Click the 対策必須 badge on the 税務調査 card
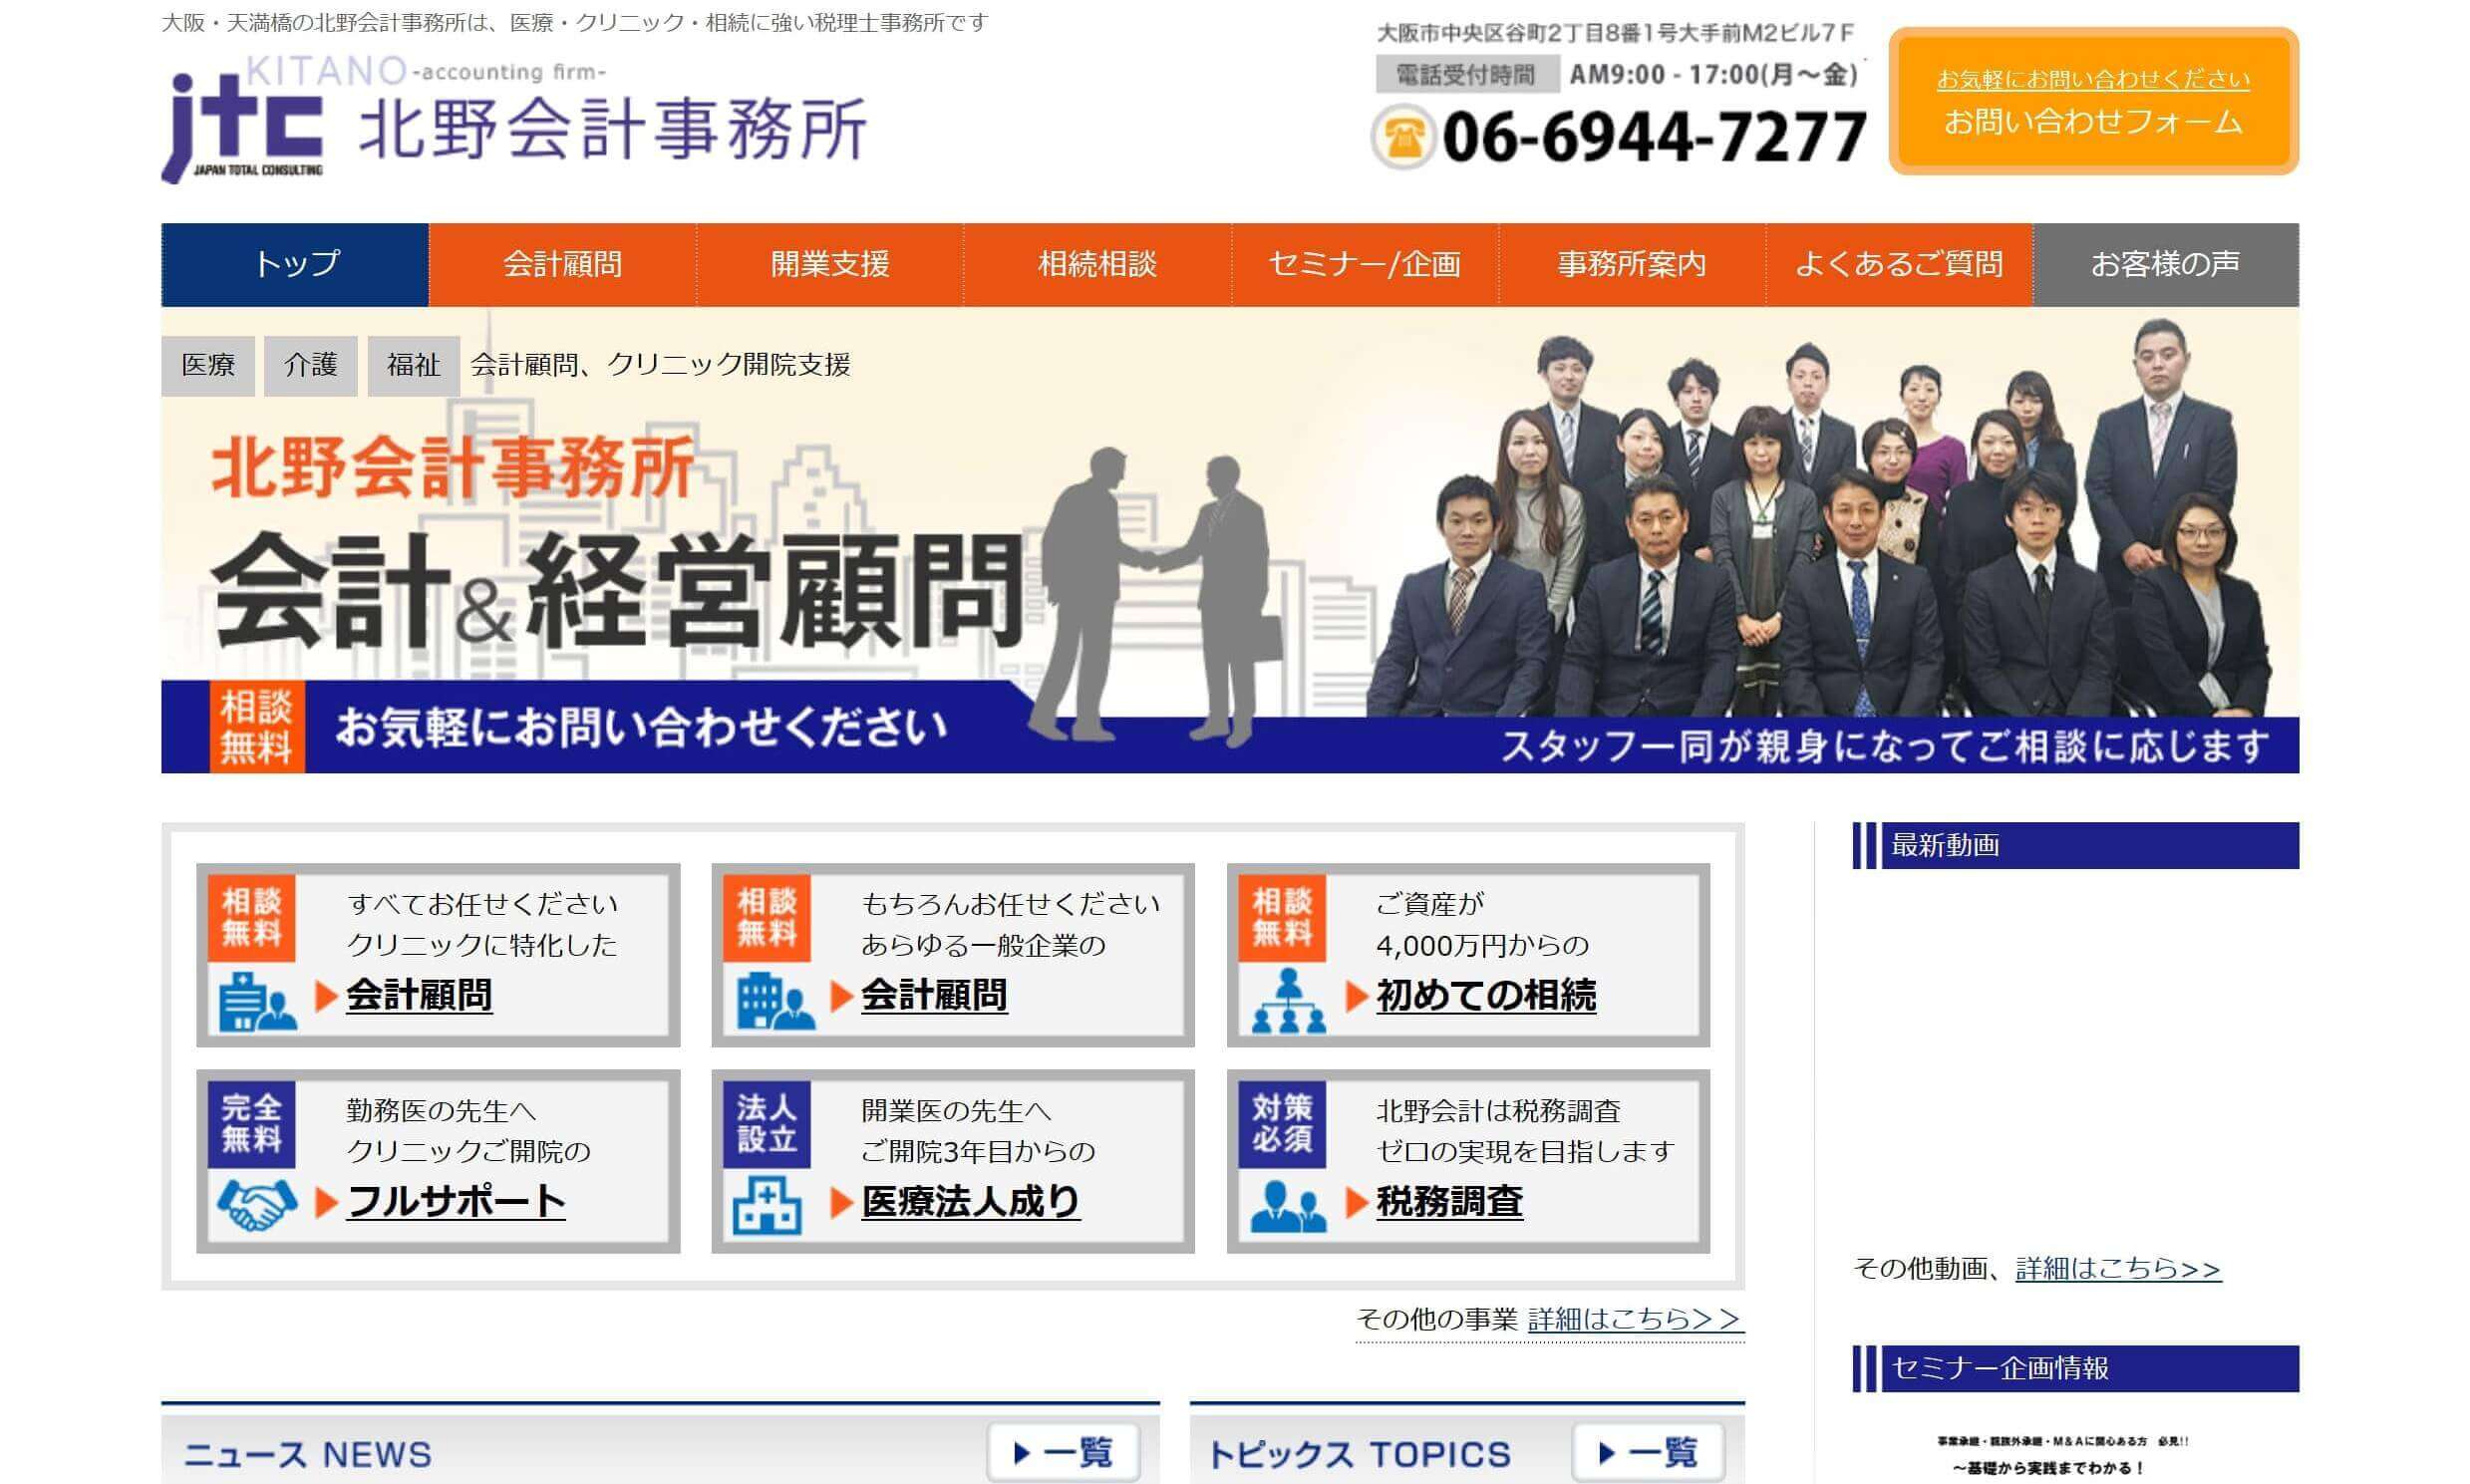This screenshot has width=2470, height=1484. click(1282, 1124)
